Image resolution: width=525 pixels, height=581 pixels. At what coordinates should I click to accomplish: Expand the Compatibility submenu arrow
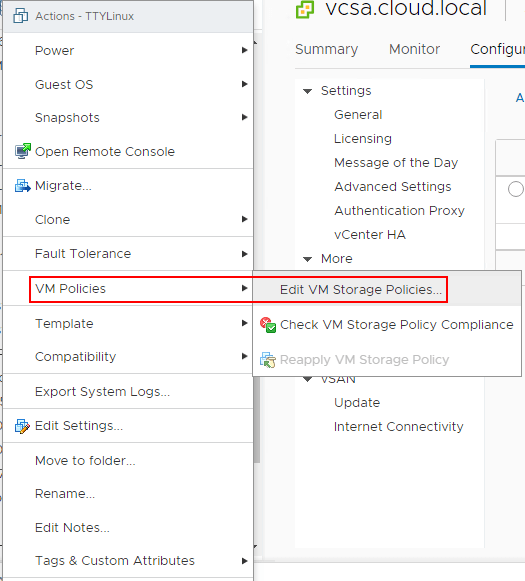(x=244, y=356)
